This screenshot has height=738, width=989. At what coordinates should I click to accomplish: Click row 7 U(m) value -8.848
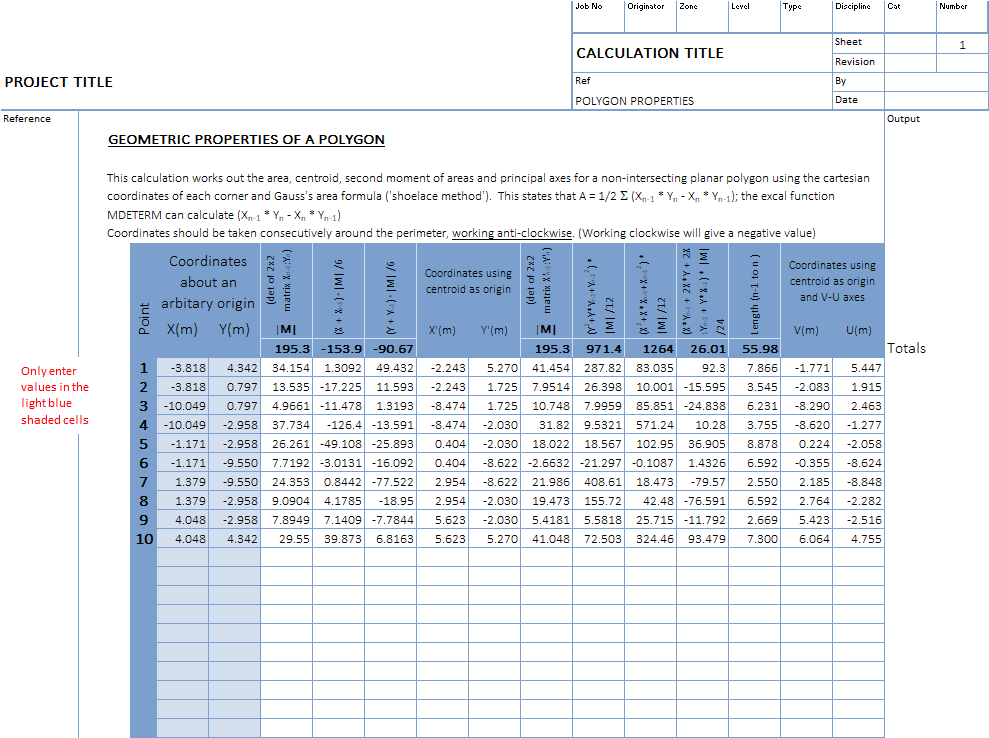tap(858, 482)
